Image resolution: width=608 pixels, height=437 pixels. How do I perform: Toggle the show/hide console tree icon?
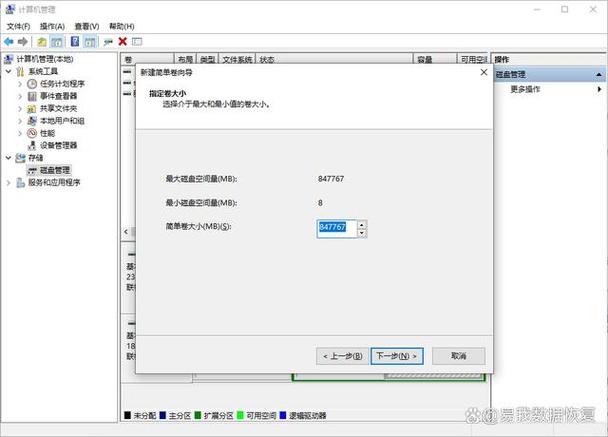57,41
